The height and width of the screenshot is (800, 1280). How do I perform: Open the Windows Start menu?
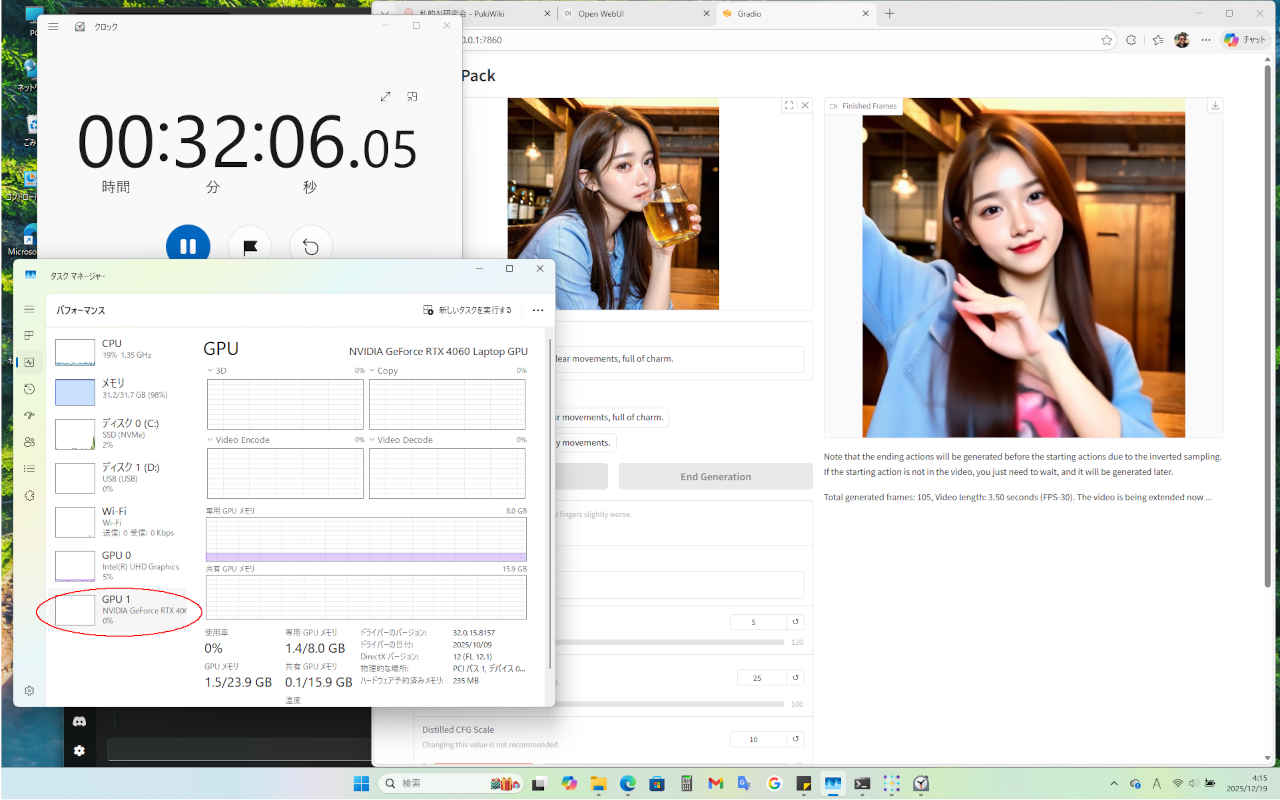361,784
